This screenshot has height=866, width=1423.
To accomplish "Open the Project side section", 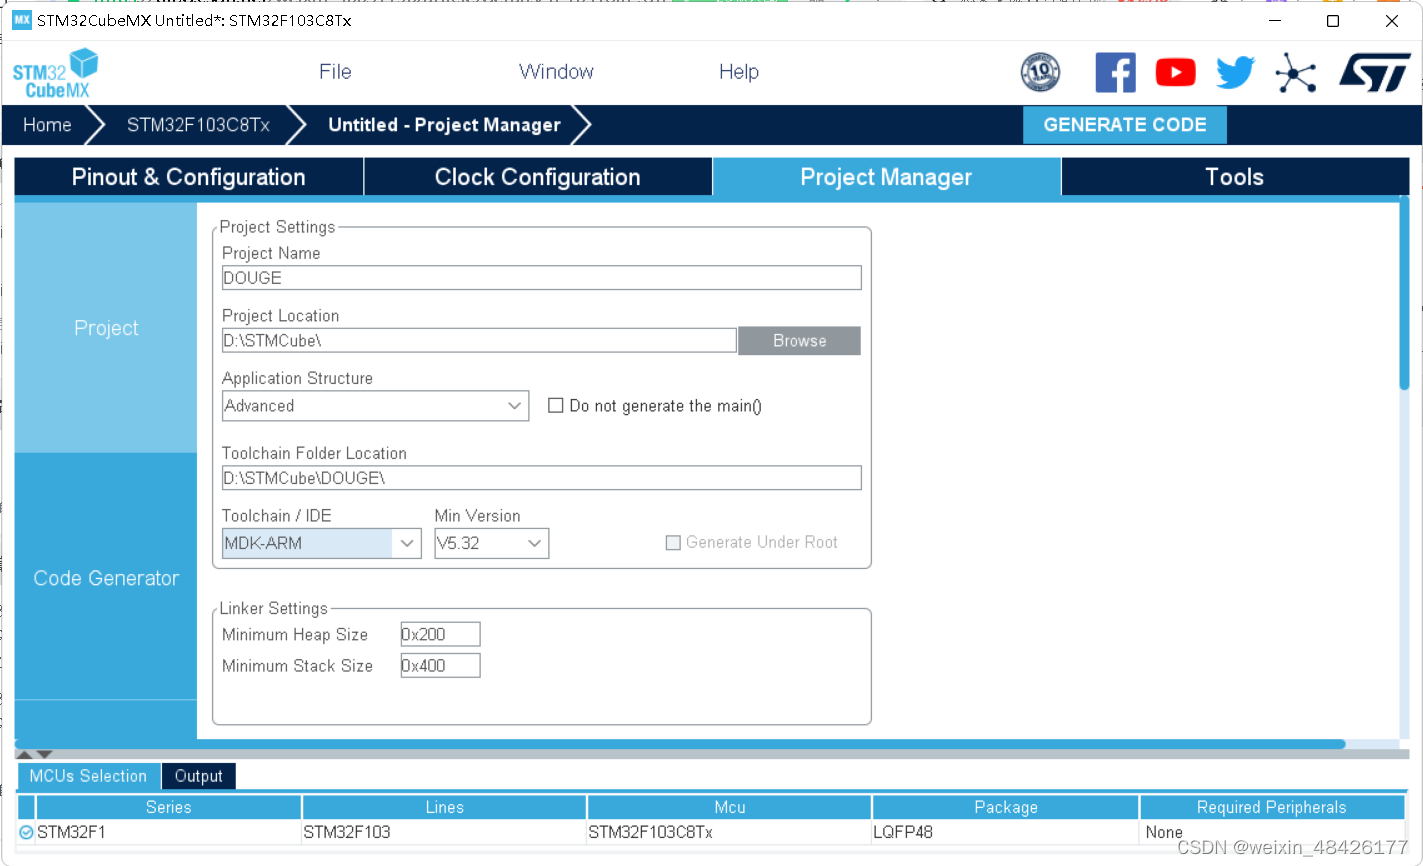I will pos(106,328).
